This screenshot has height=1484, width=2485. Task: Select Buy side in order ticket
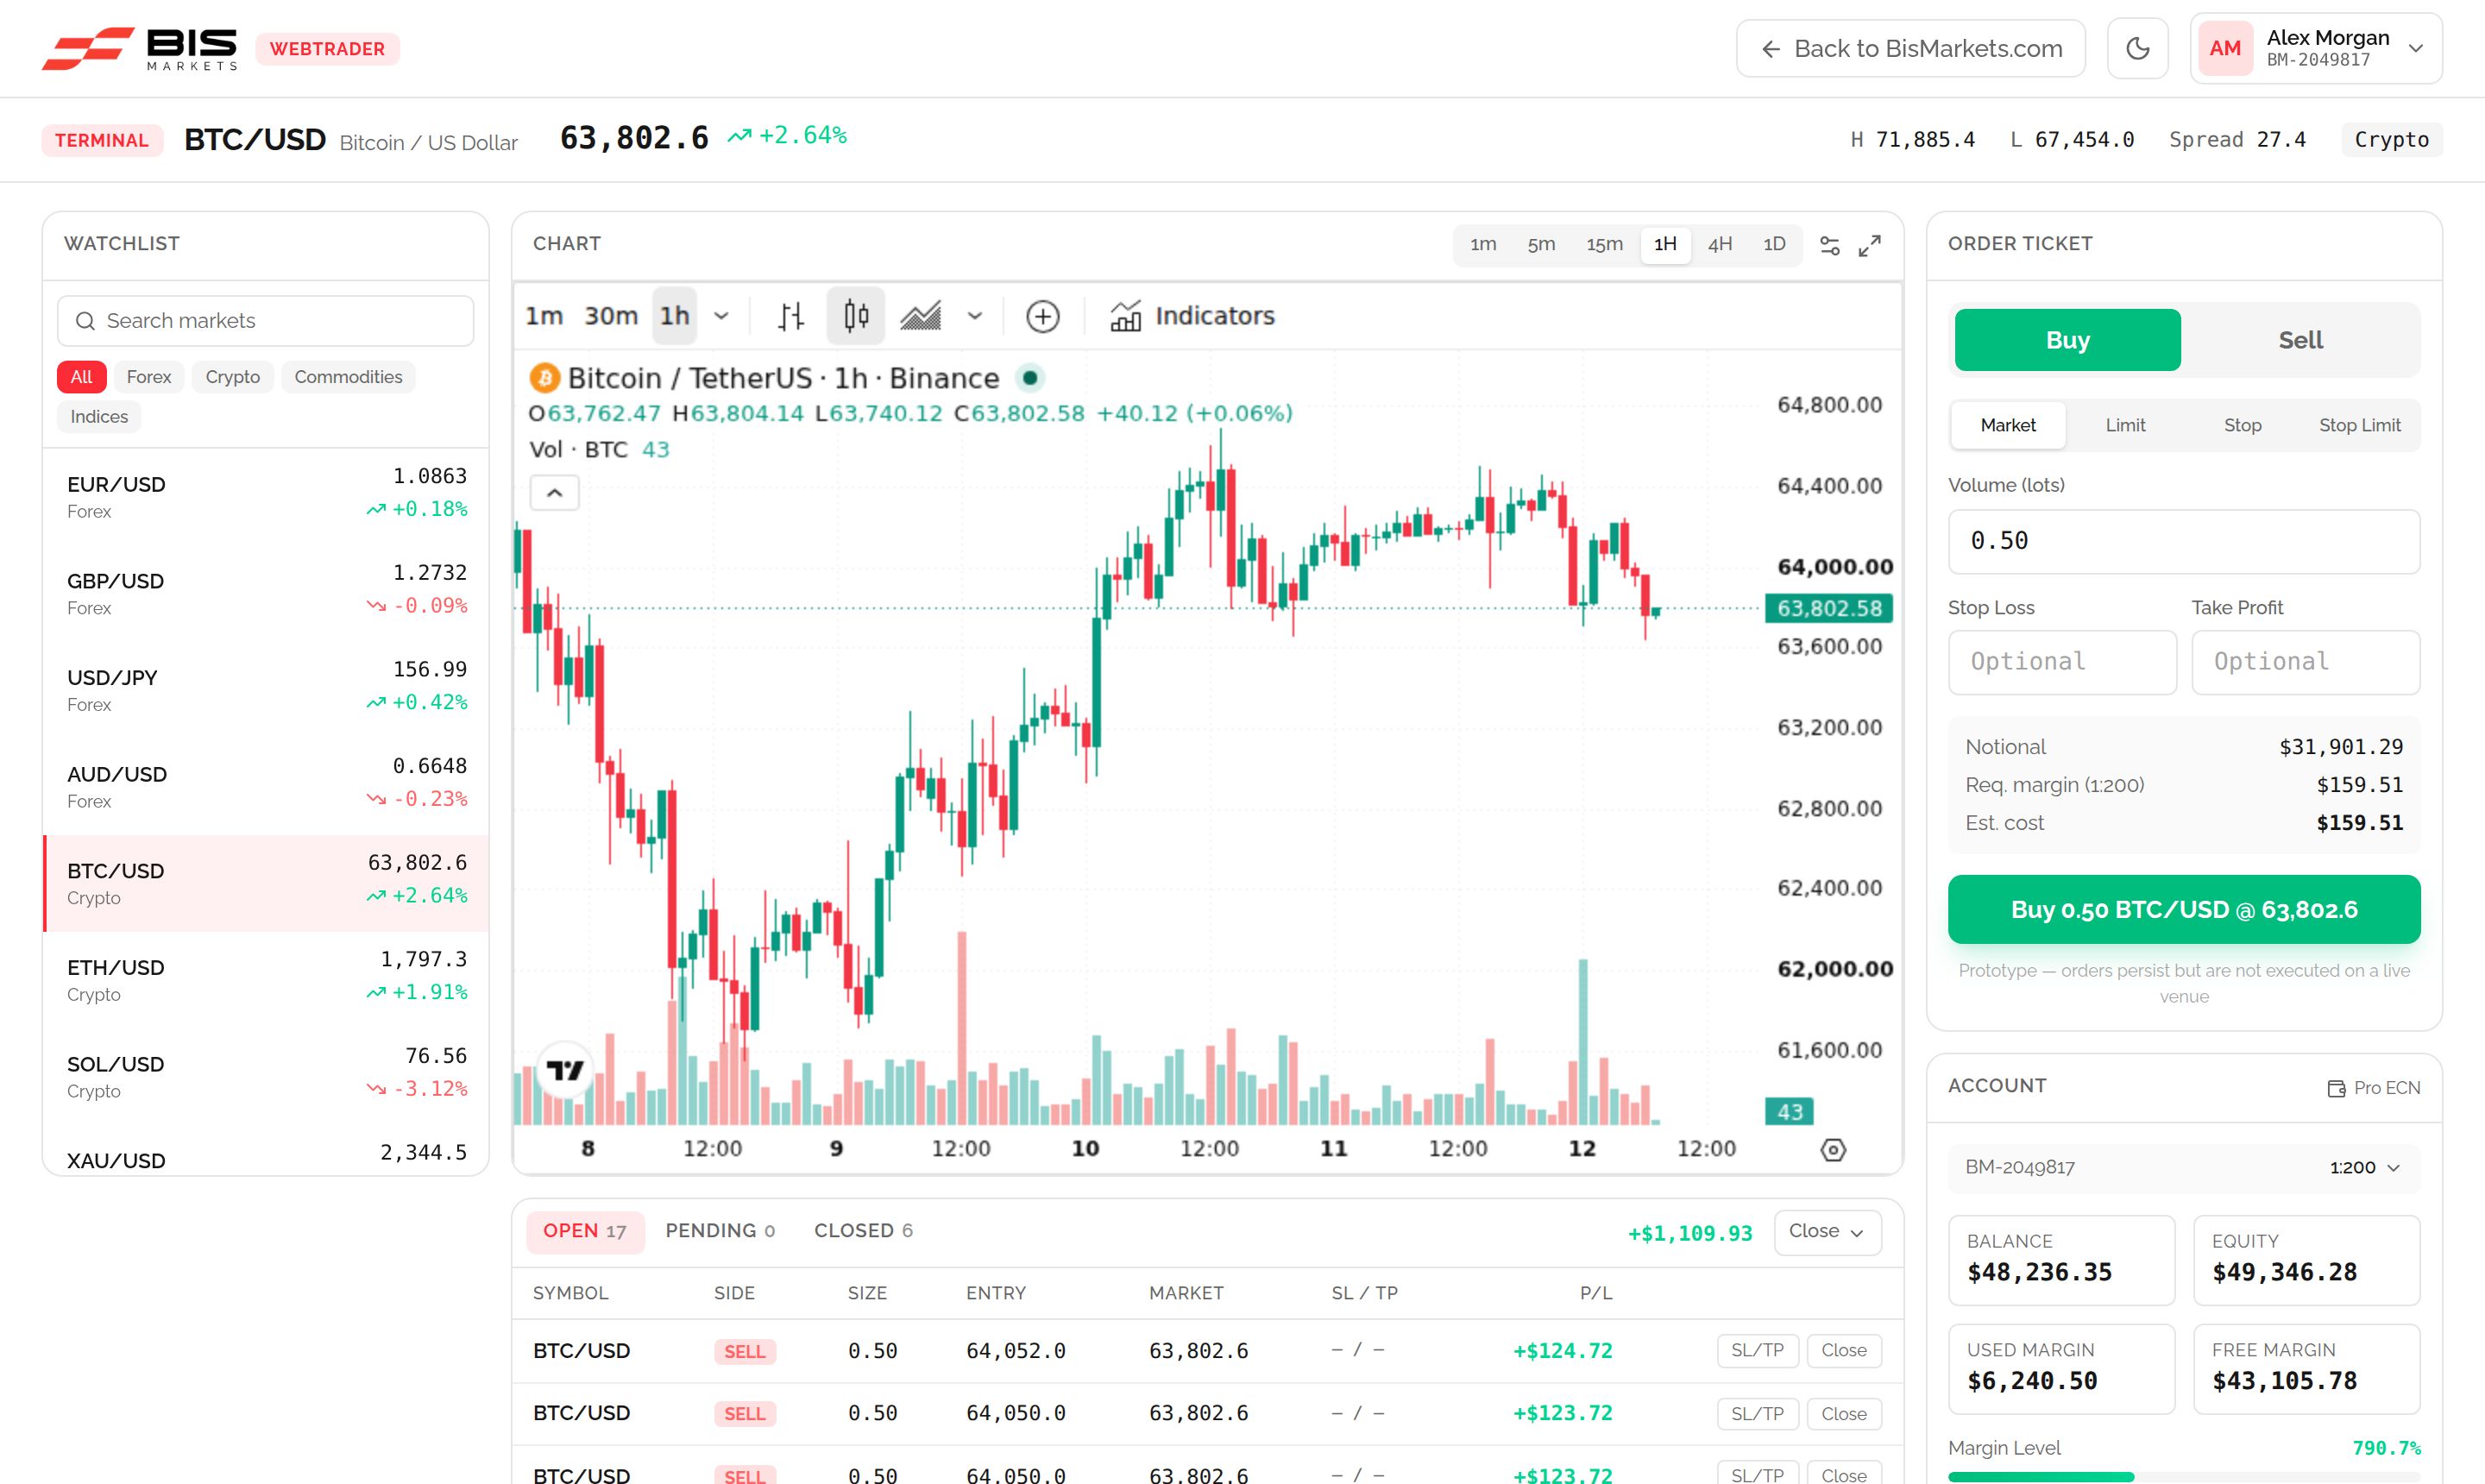click(x=2067, y=340)
